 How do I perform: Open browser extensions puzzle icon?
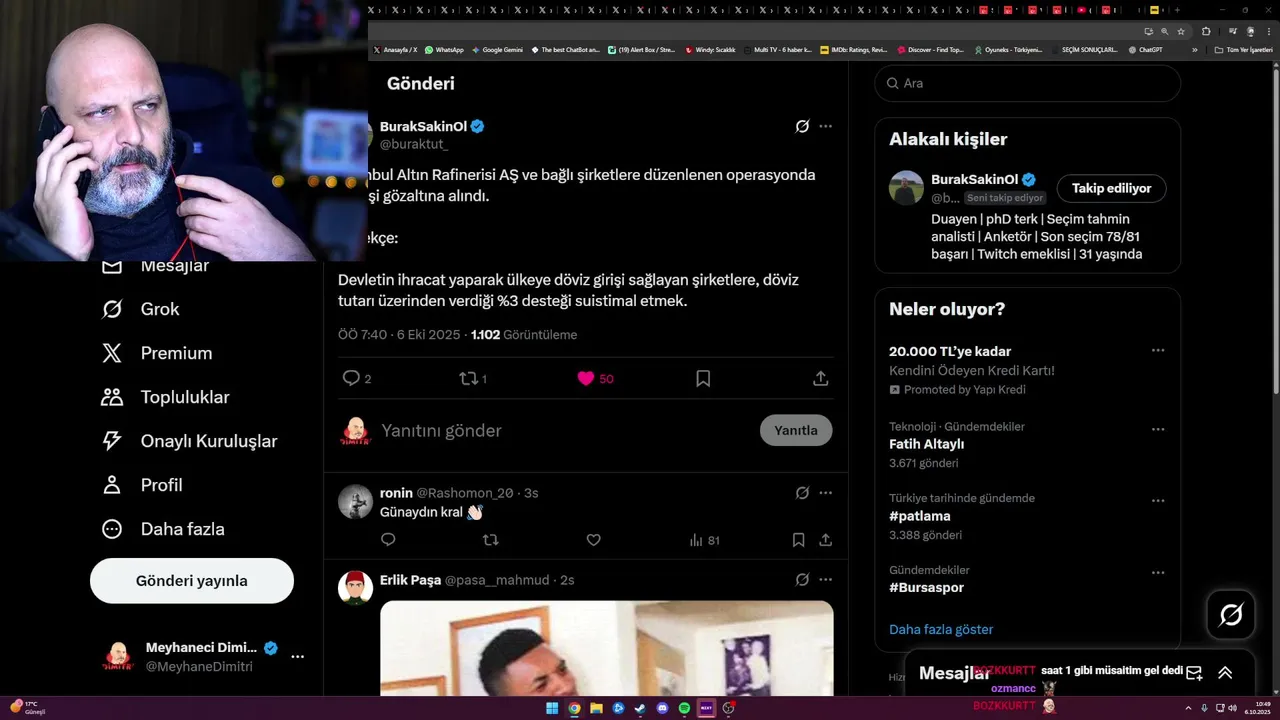tap(1206, 31)
